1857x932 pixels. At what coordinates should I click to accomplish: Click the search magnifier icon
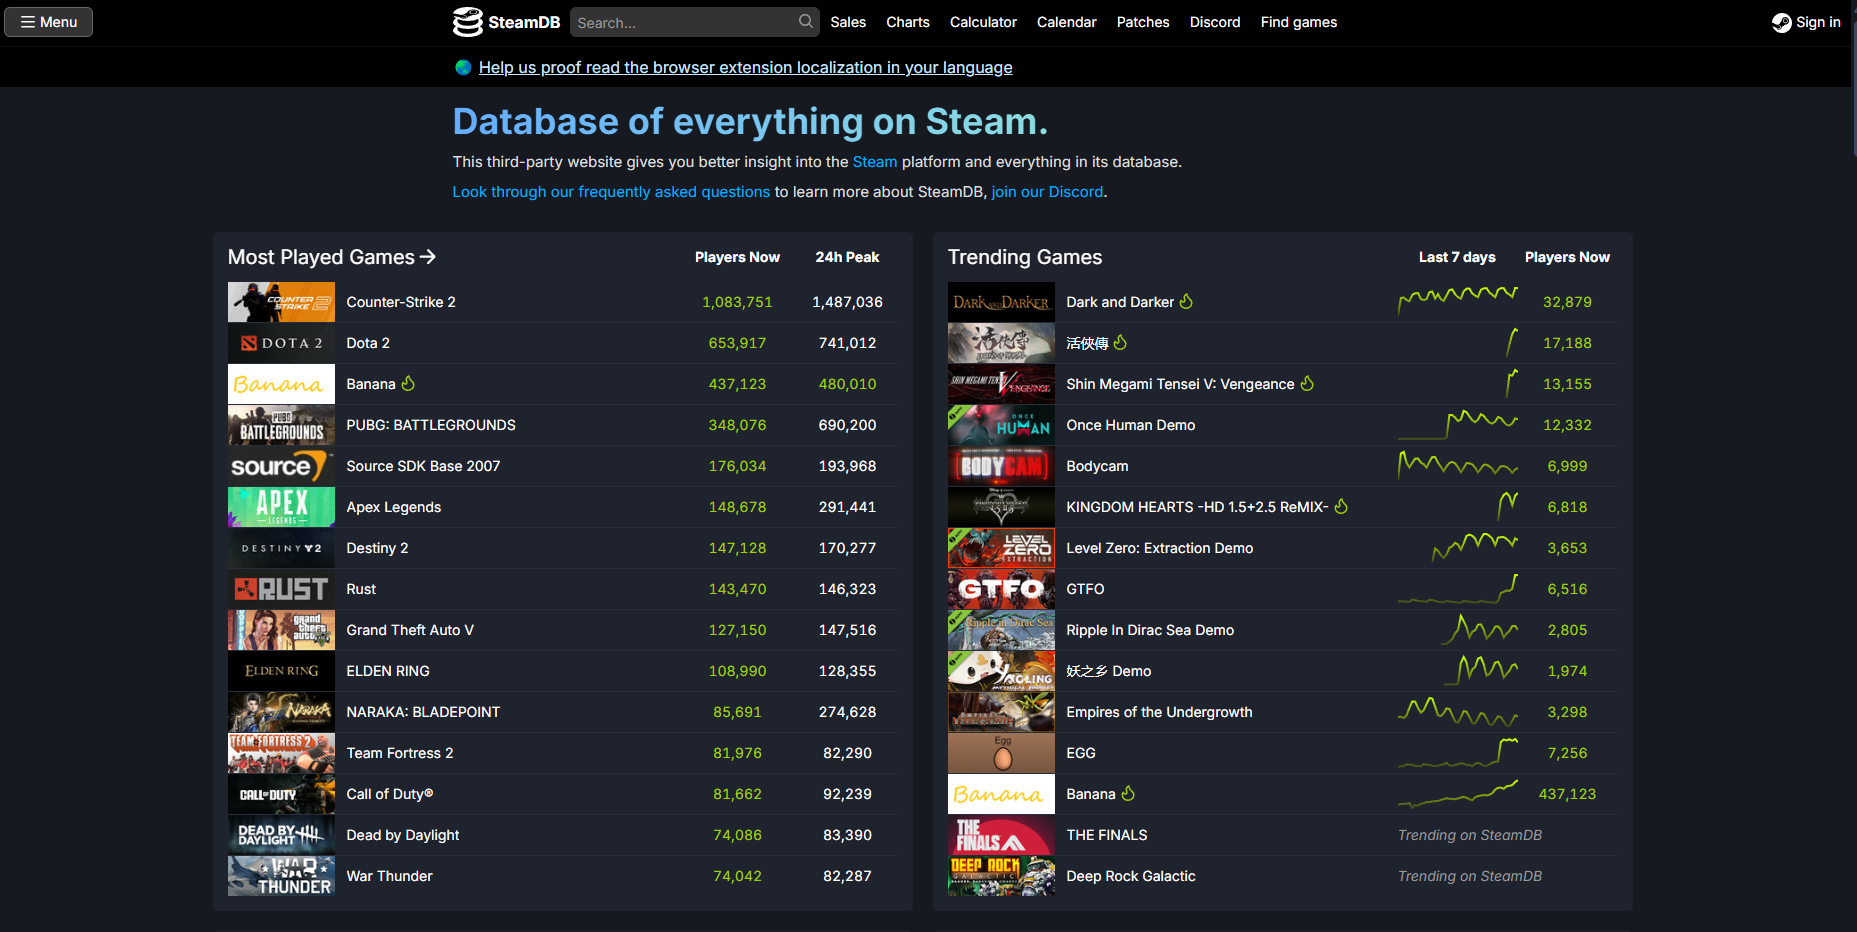pos(806,21)
